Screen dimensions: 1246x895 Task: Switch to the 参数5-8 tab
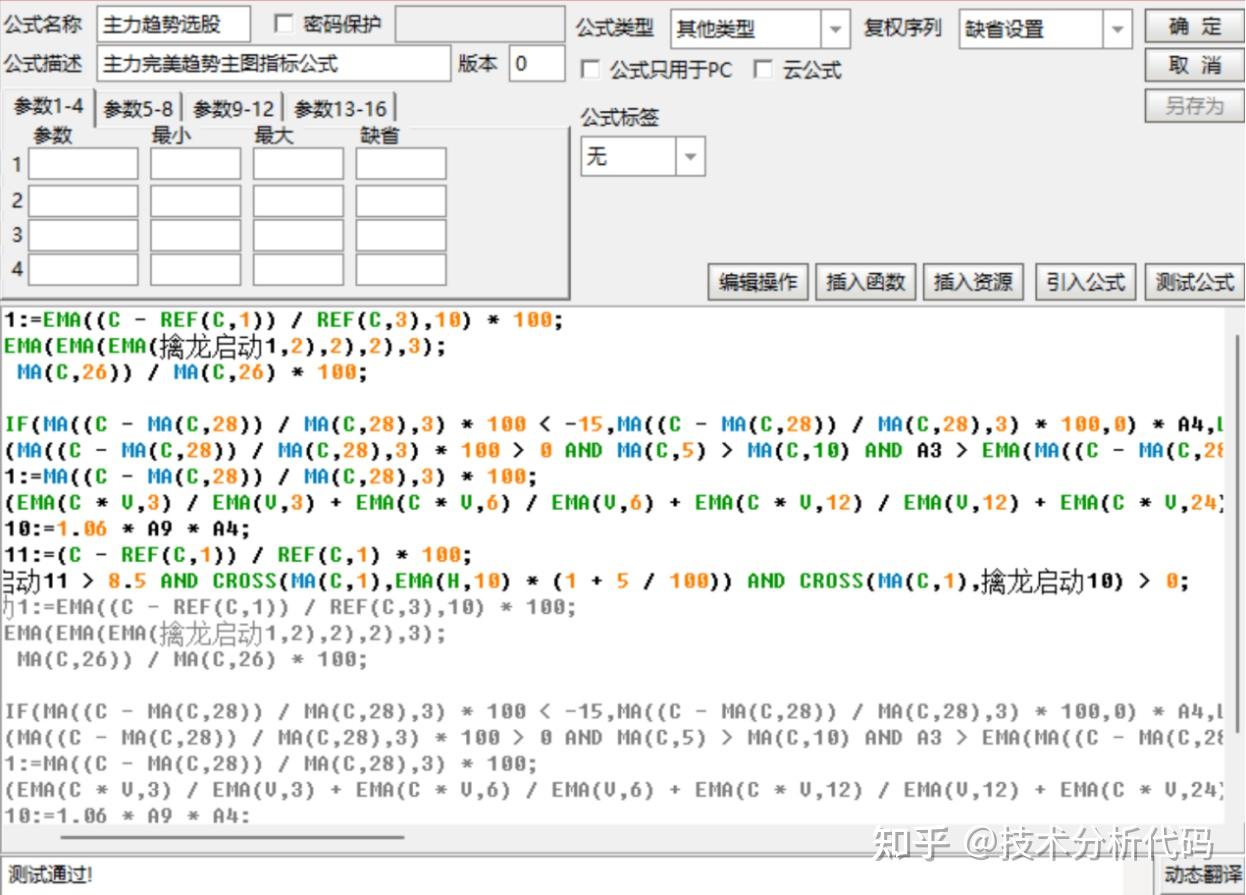tap(138, 108)
